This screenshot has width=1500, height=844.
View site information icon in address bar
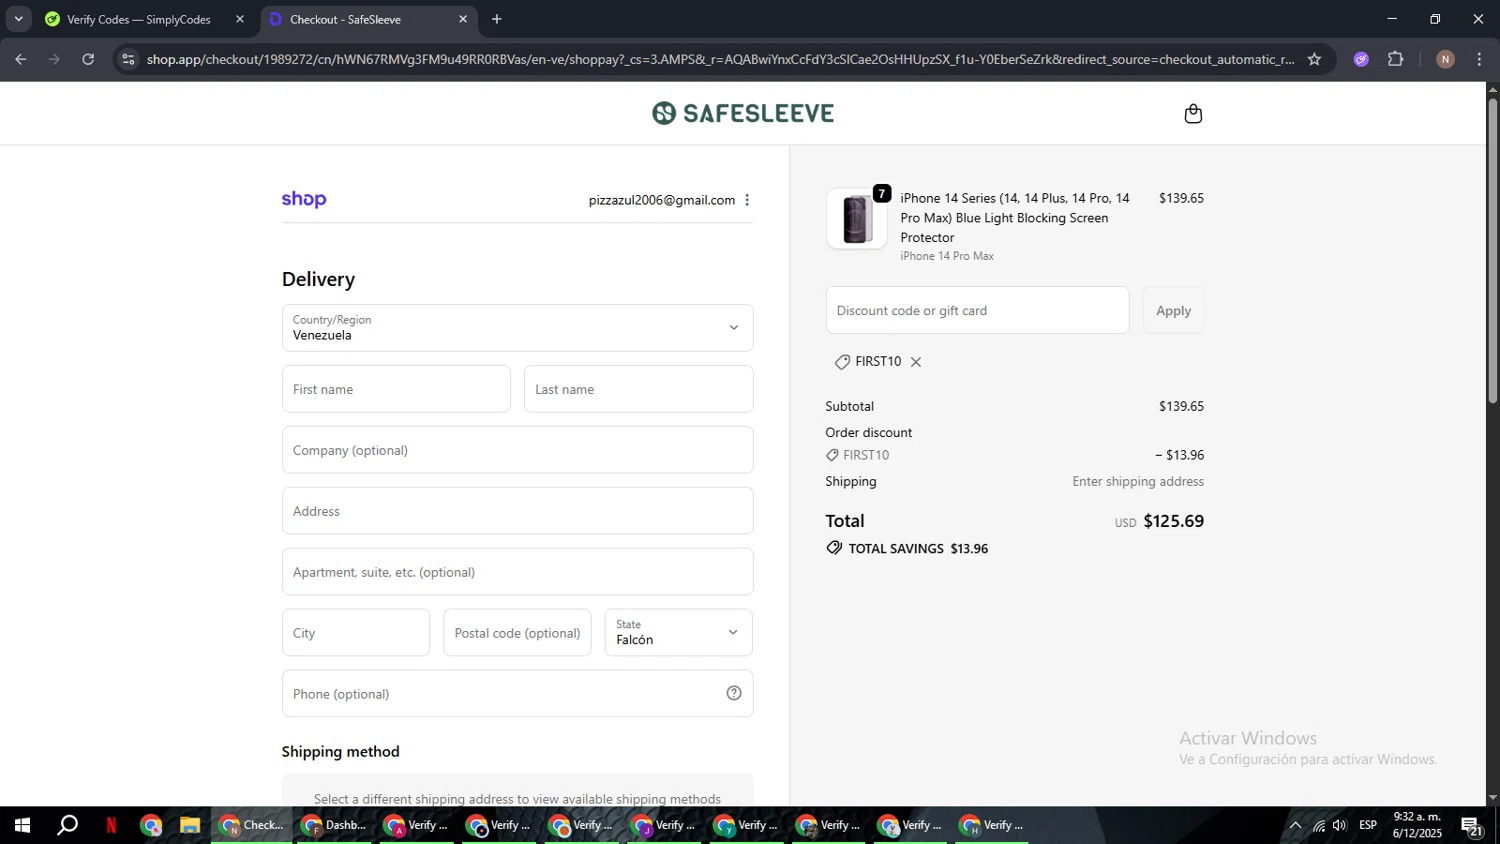[x=127, y=59]
